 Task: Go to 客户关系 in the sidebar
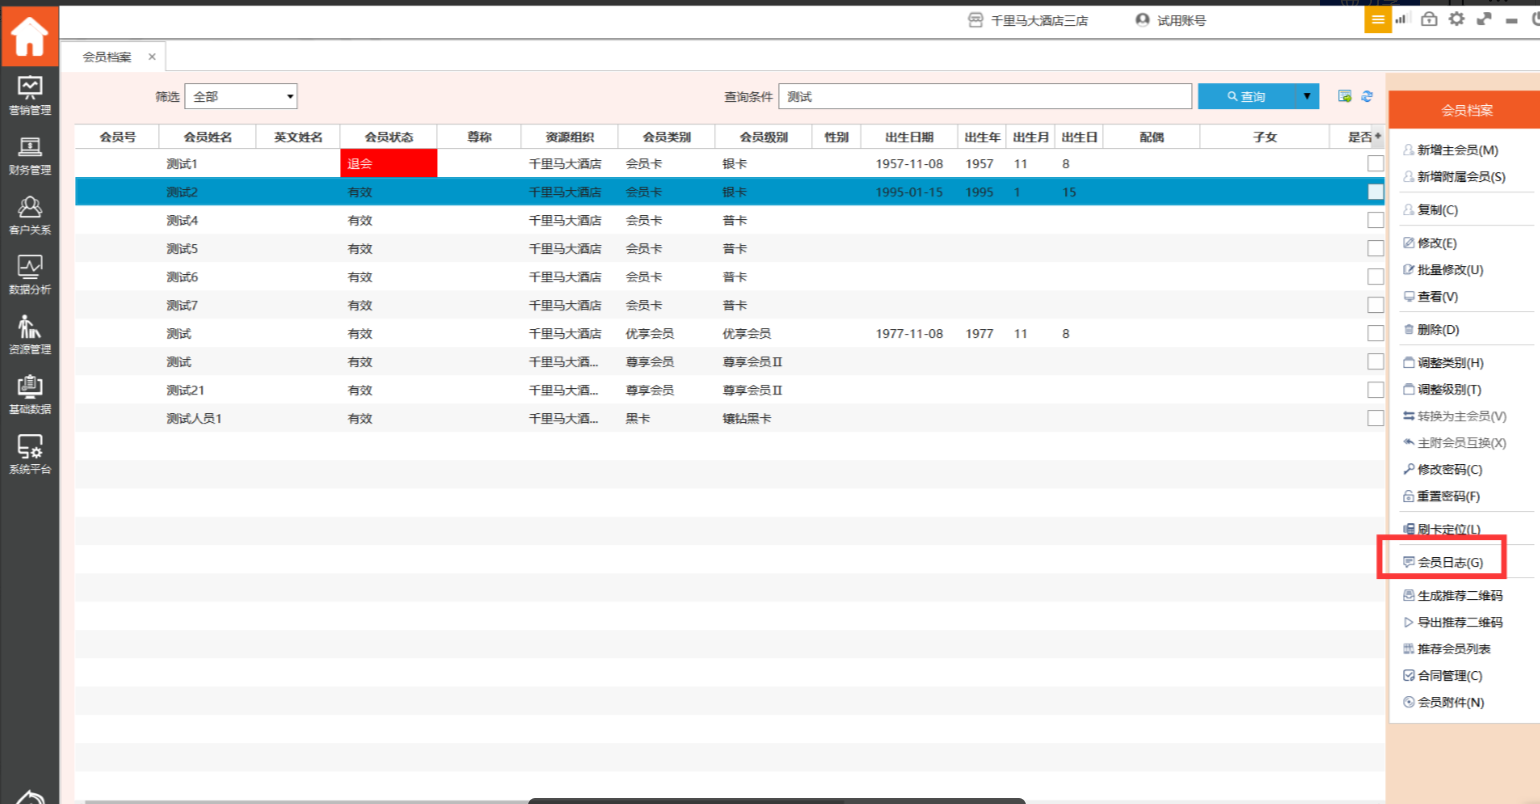tap(29, 215)
